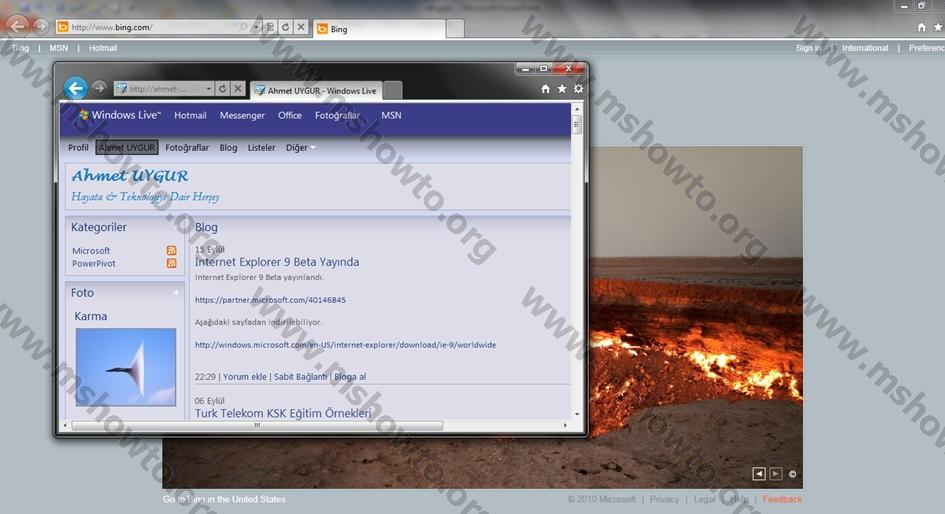Follow the partner.microsoft.com/40146845 link
Viewport: 945px width, 514px height.
pyautogui.click(x=270, y=299)
